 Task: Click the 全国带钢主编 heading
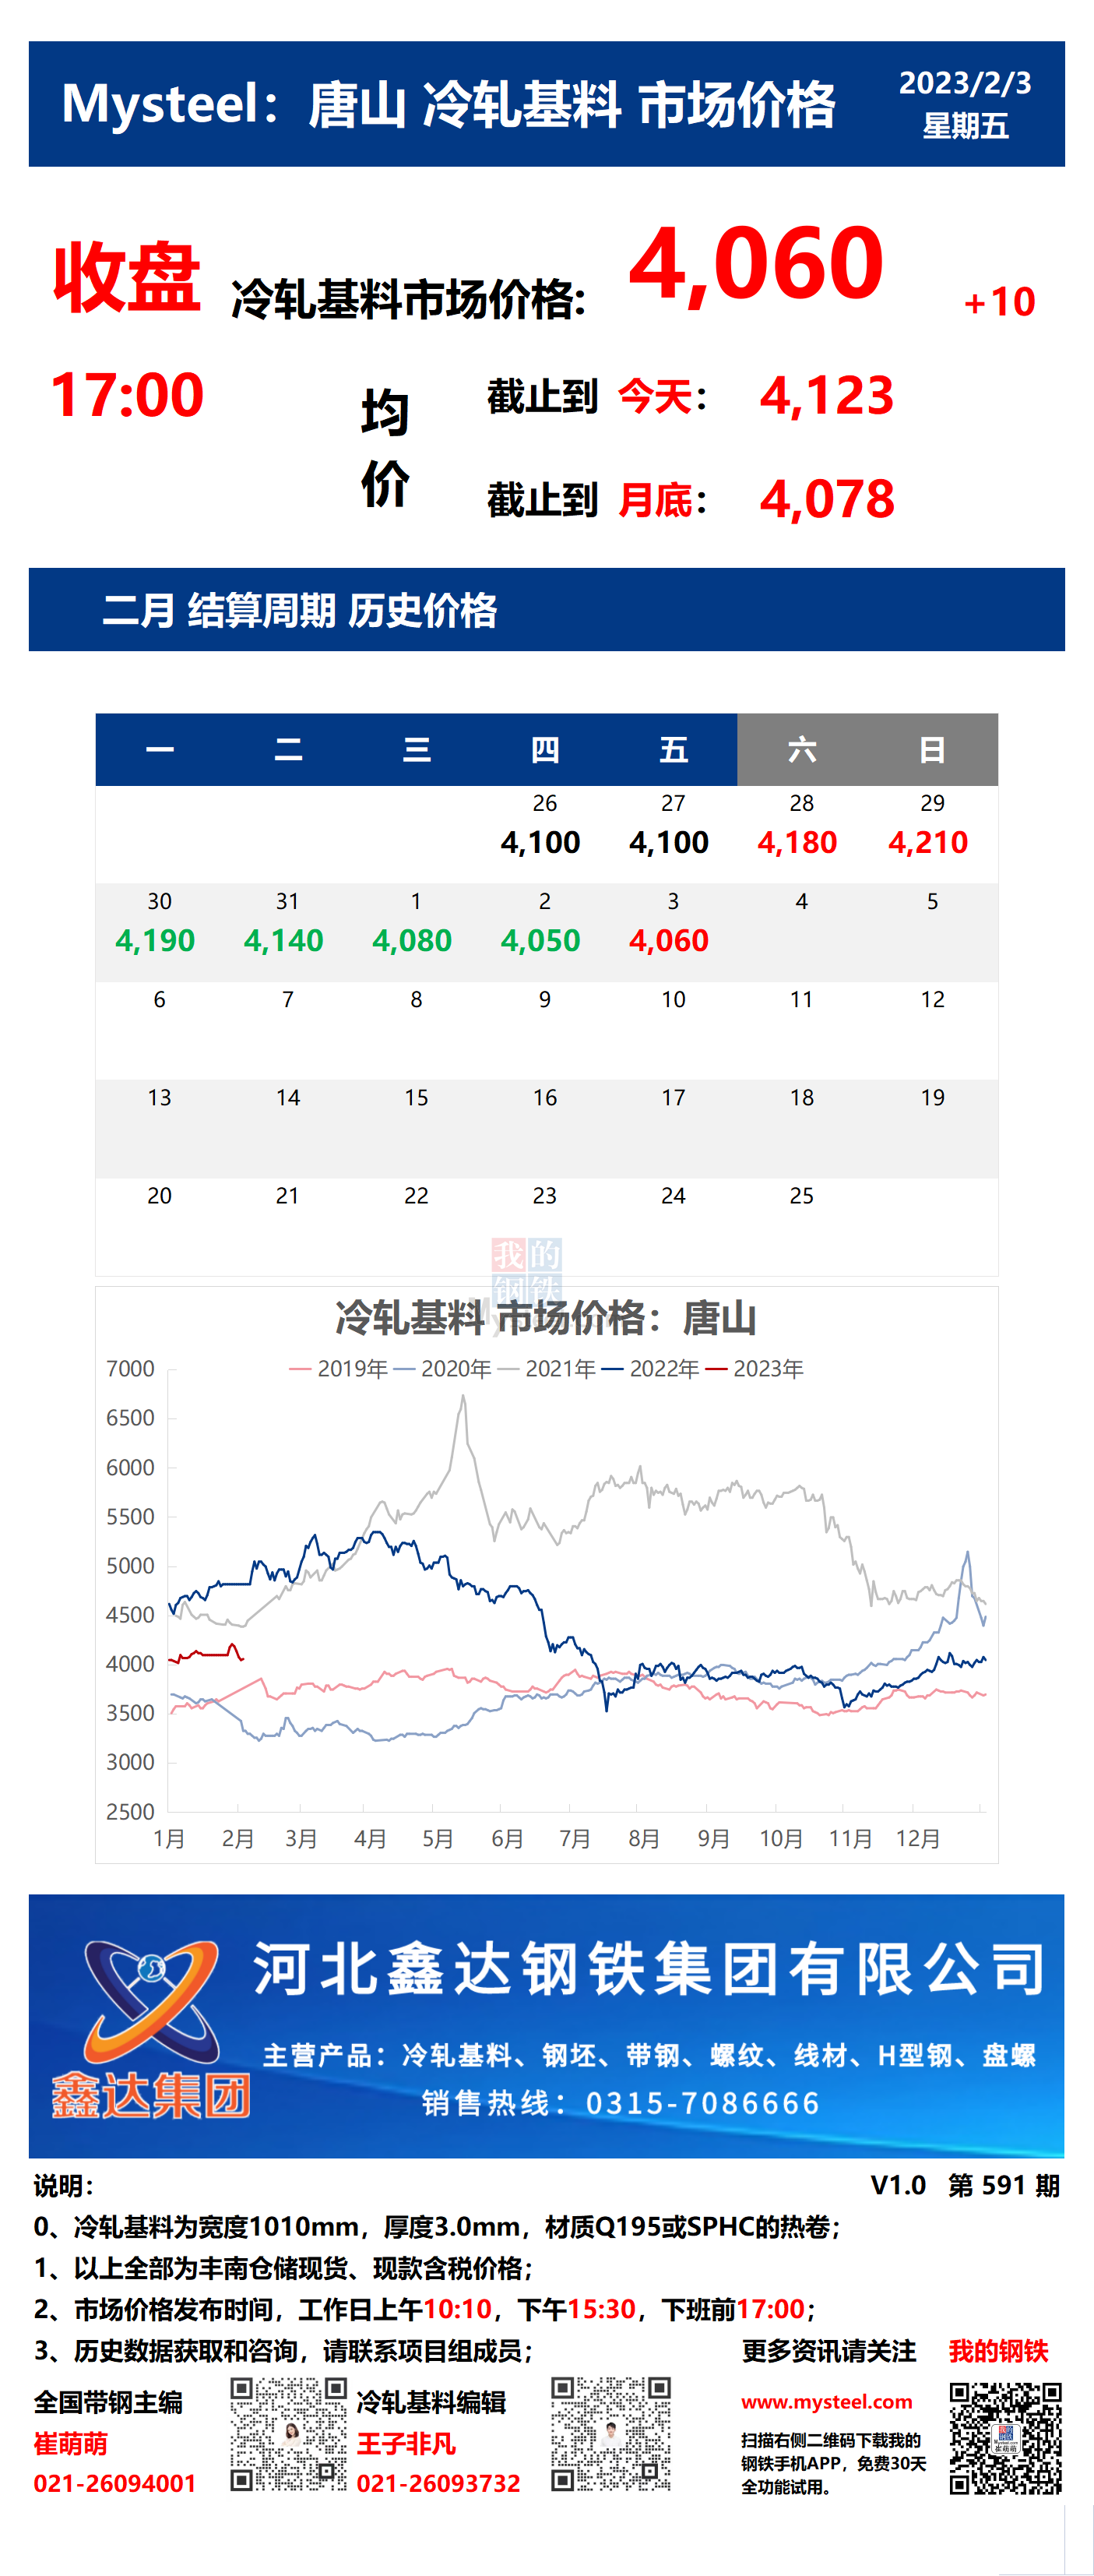pyautogui.click(x=108, y=2402)
